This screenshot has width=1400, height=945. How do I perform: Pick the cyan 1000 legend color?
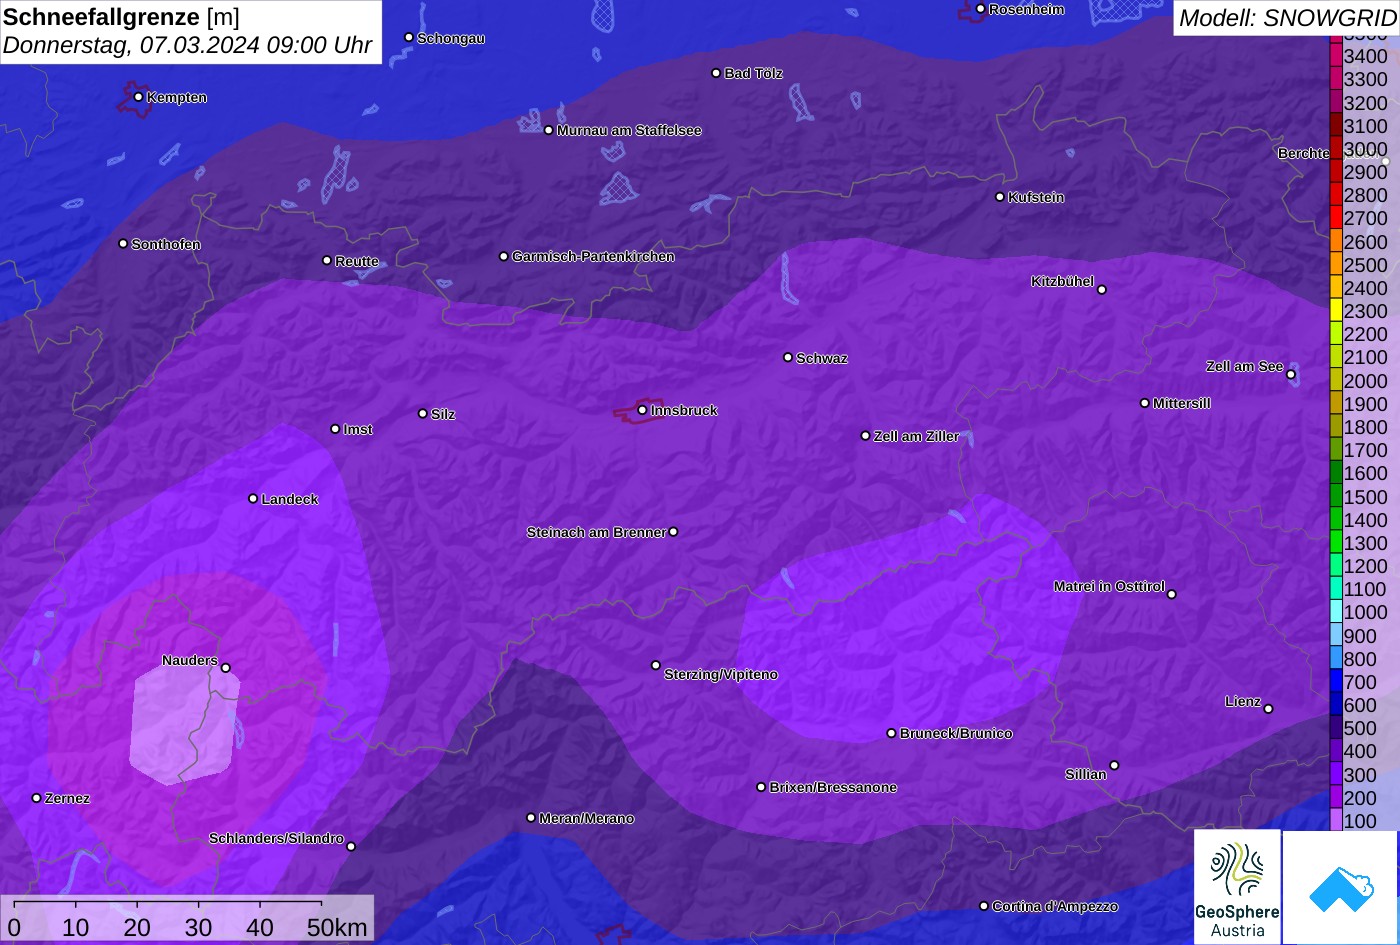(1336, 612)
